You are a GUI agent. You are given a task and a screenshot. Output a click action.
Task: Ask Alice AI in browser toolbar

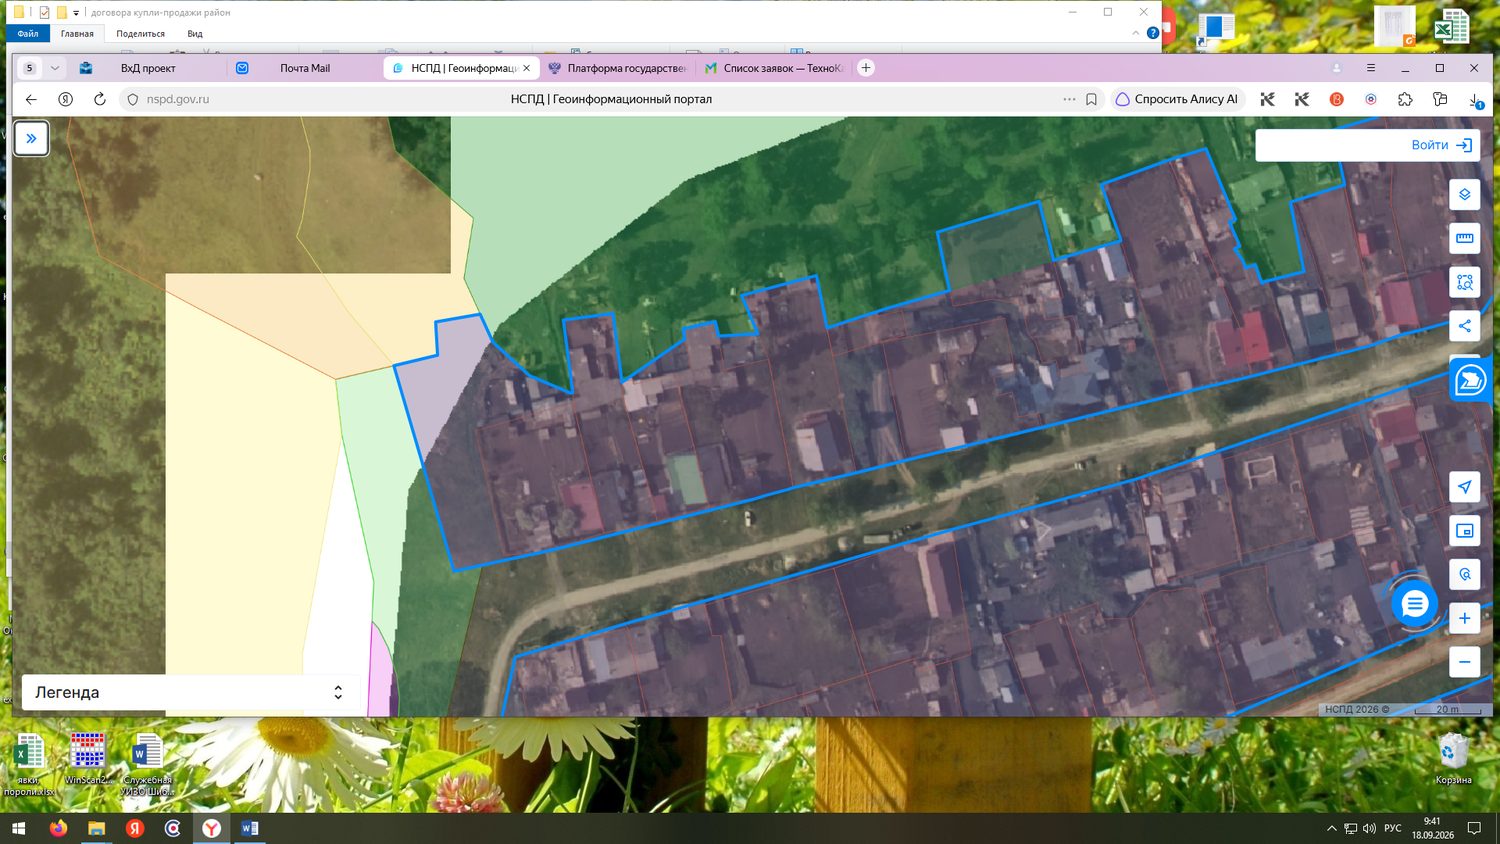coord(1177,99)
